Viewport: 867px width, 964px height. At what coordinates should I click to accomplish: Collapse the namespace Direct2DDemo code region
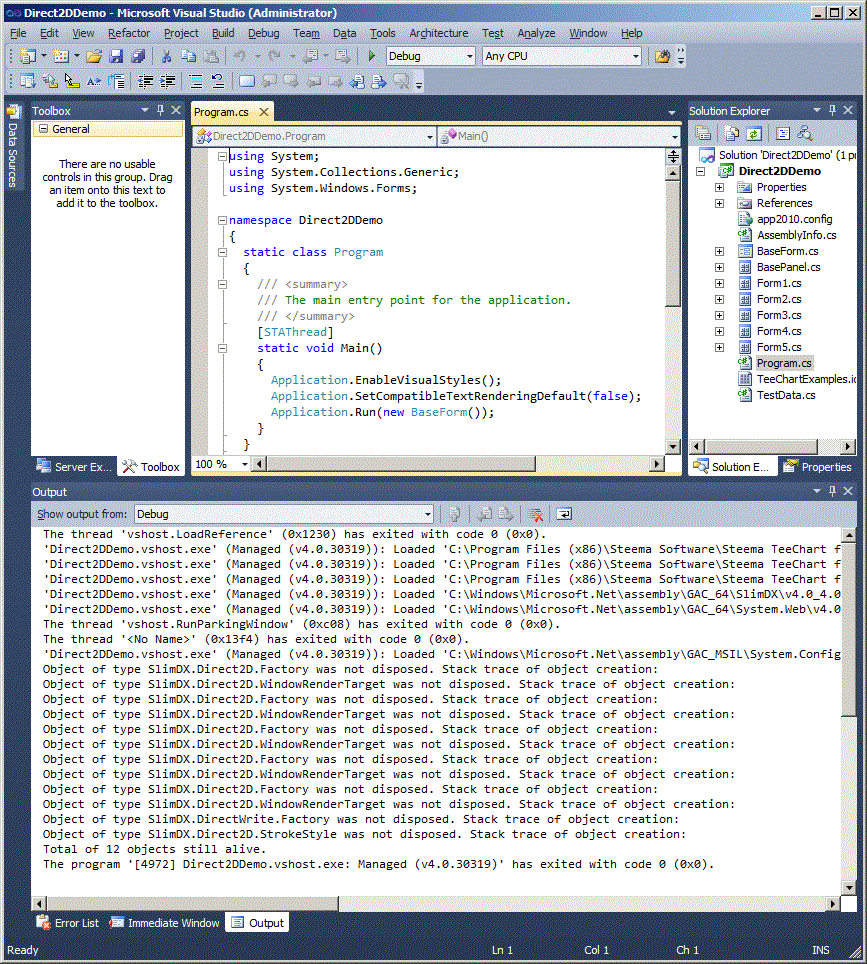(222, 220)
